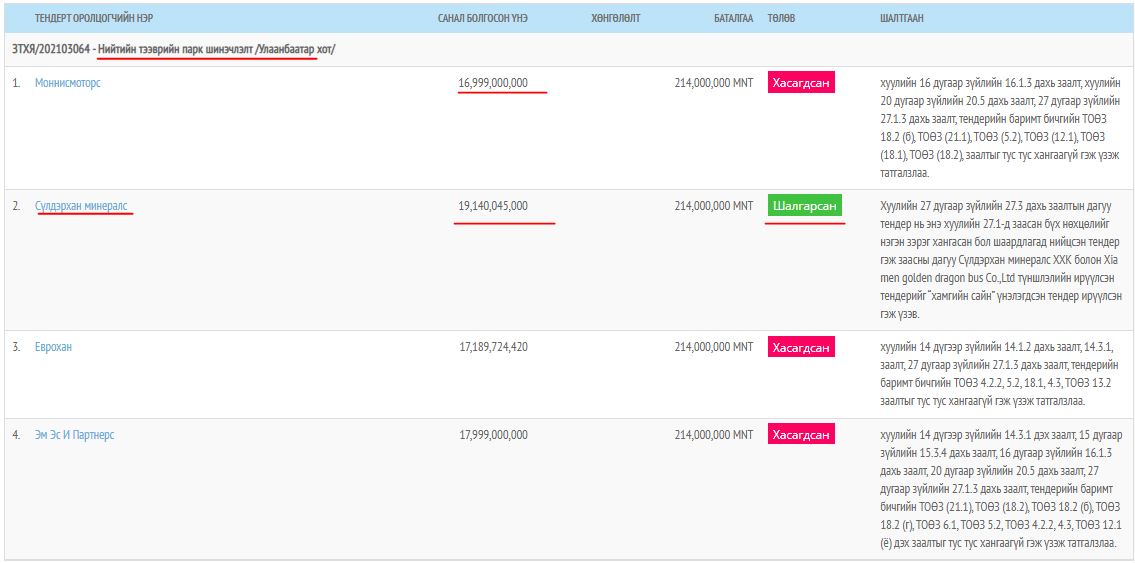
Task: Click the САНАЛ БОЛГОСОН ҮНЭ column header
Action: (x=482, y=18)
